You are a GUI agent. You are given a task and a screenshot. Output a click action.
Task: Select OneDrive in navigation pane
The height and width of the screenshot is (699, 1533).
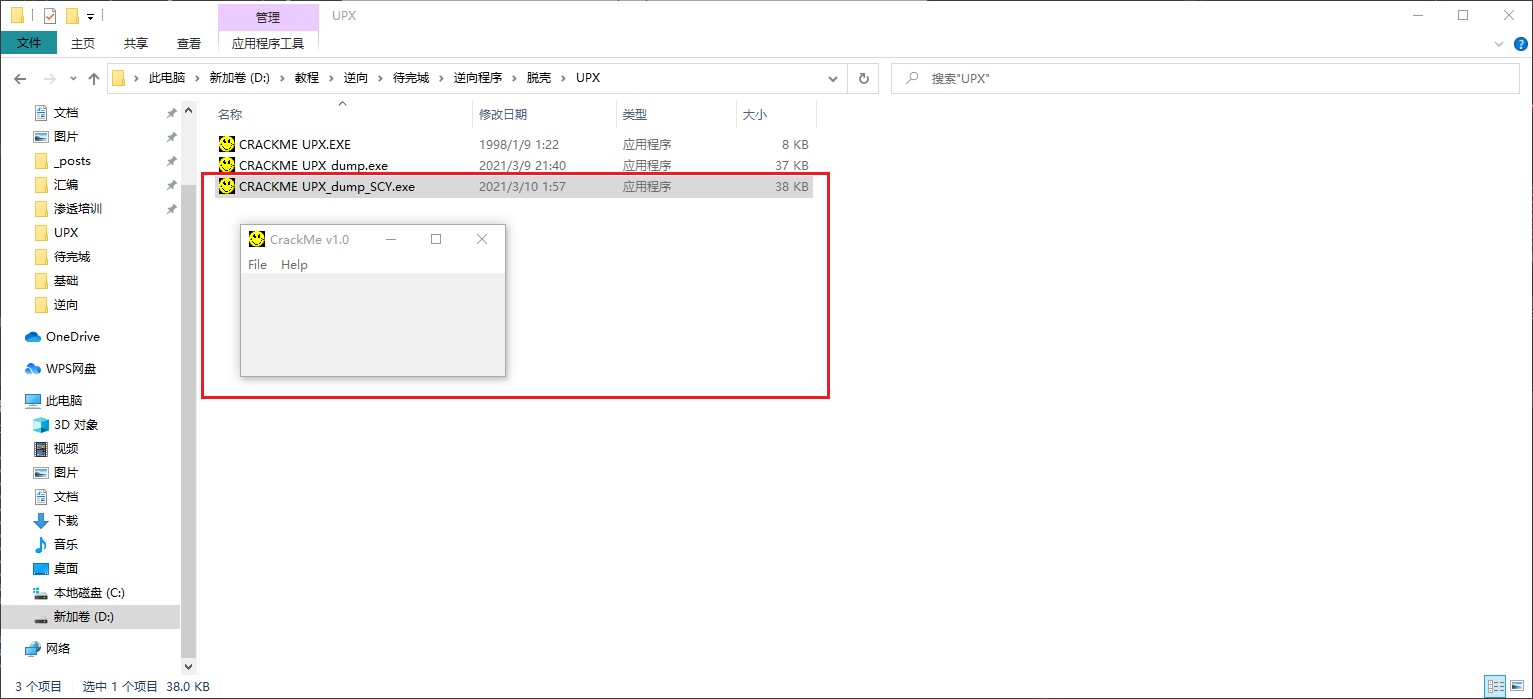pos(73,337)
